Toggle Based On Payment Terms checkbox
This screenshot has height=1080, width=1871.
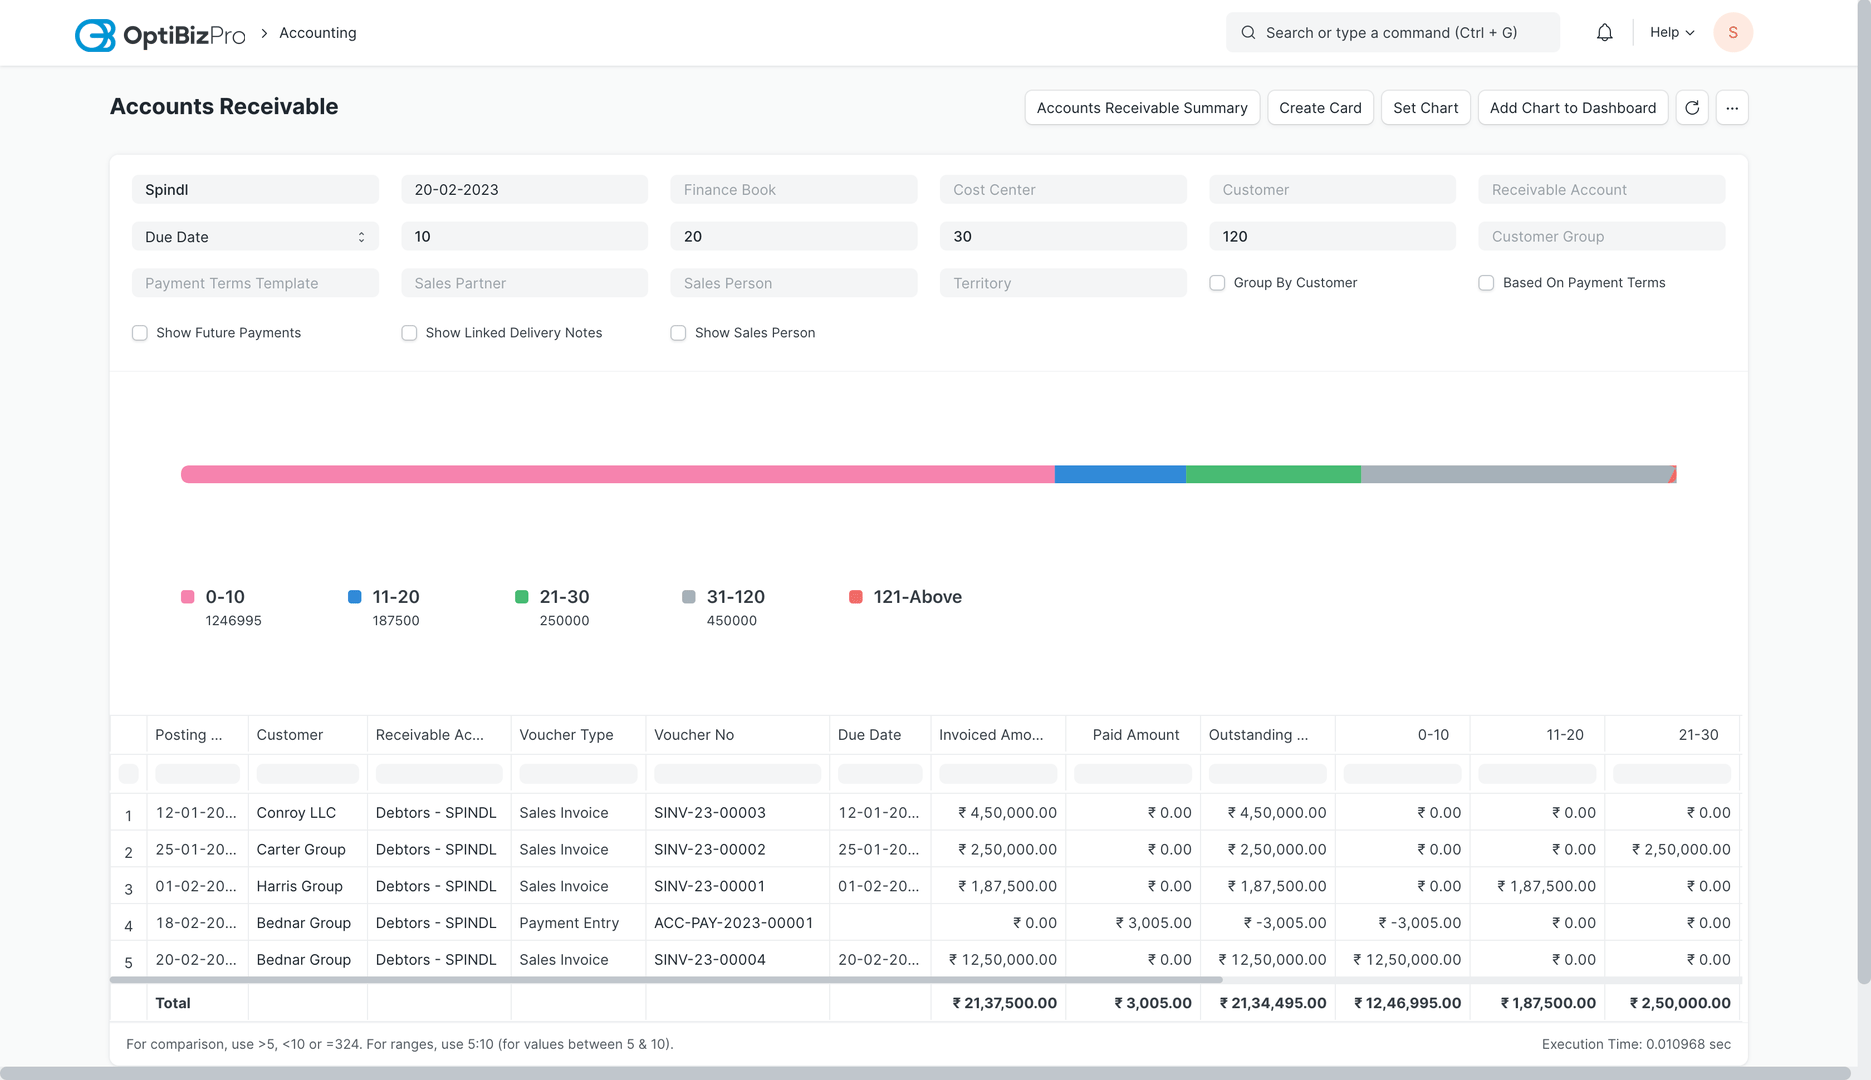click(1486, 283)
